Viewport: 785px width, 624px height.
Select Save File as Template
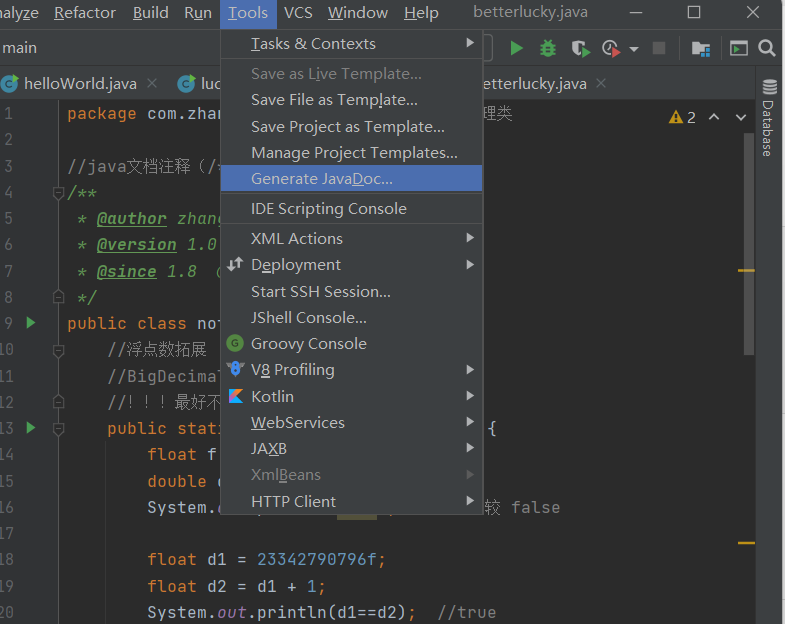coord(351,100)
